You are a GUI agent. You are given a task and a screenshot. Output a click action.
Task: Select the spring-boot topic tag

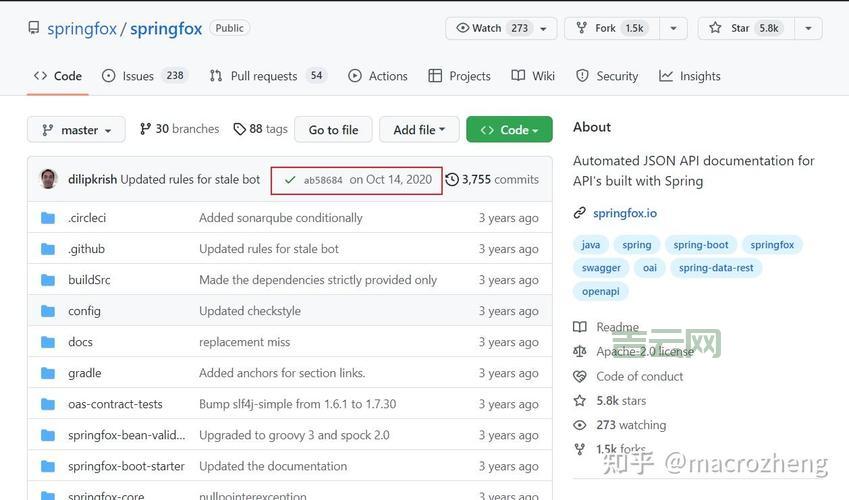tap(700, 245)
